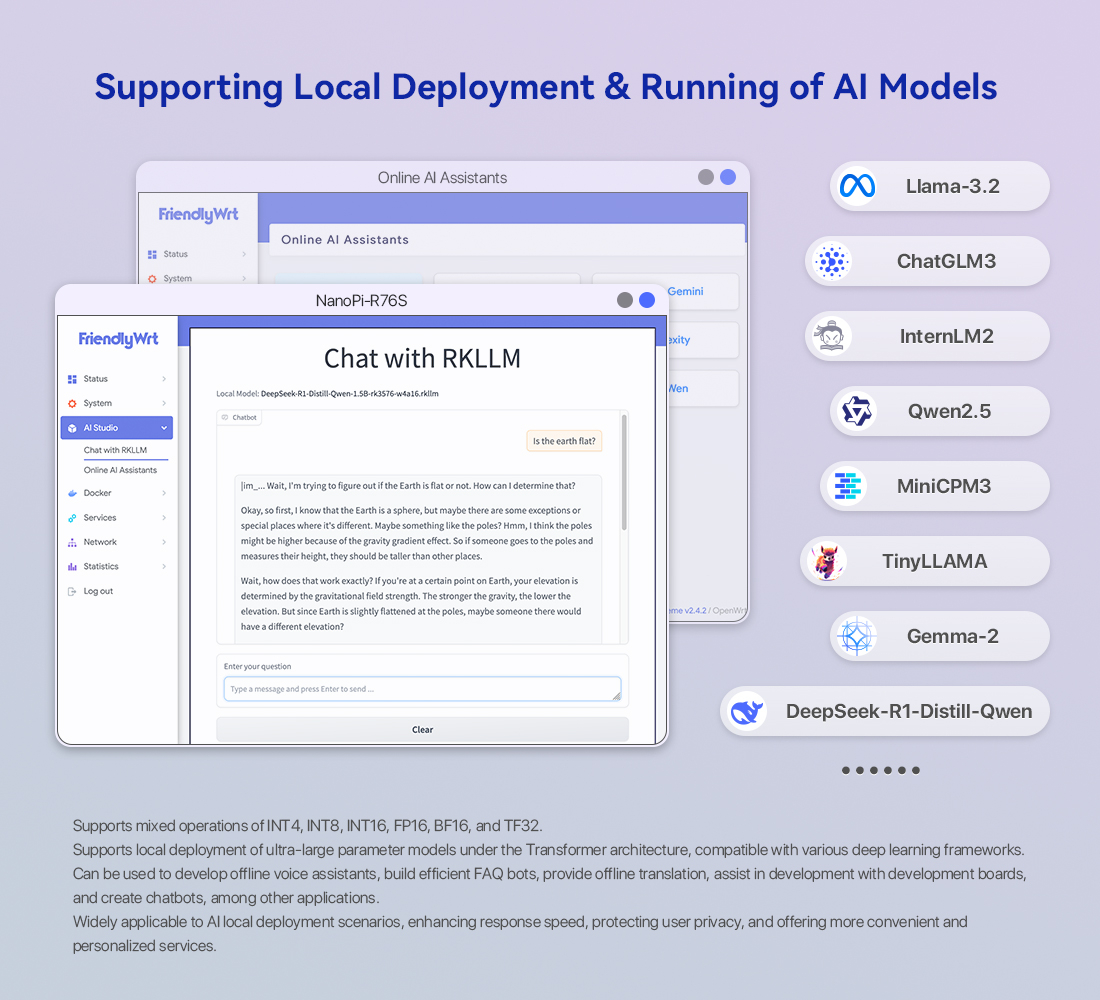Expand the Docker menu arrow
The height and width of the screenshot is (1000, 1100).
coord(164,493)
